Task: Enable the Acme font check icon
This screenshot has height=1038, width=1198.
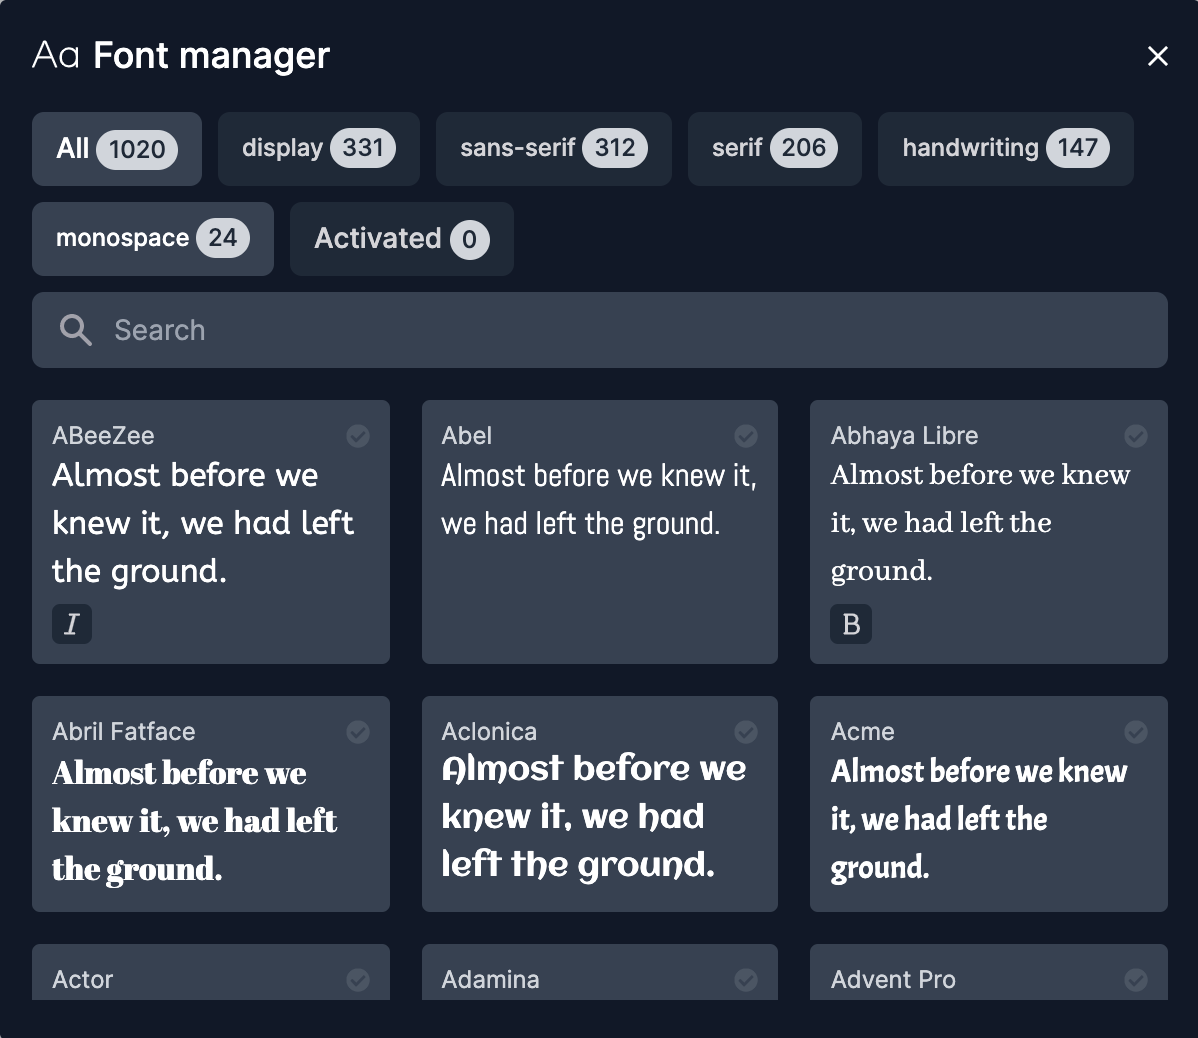Action: tap(1136, 732)
